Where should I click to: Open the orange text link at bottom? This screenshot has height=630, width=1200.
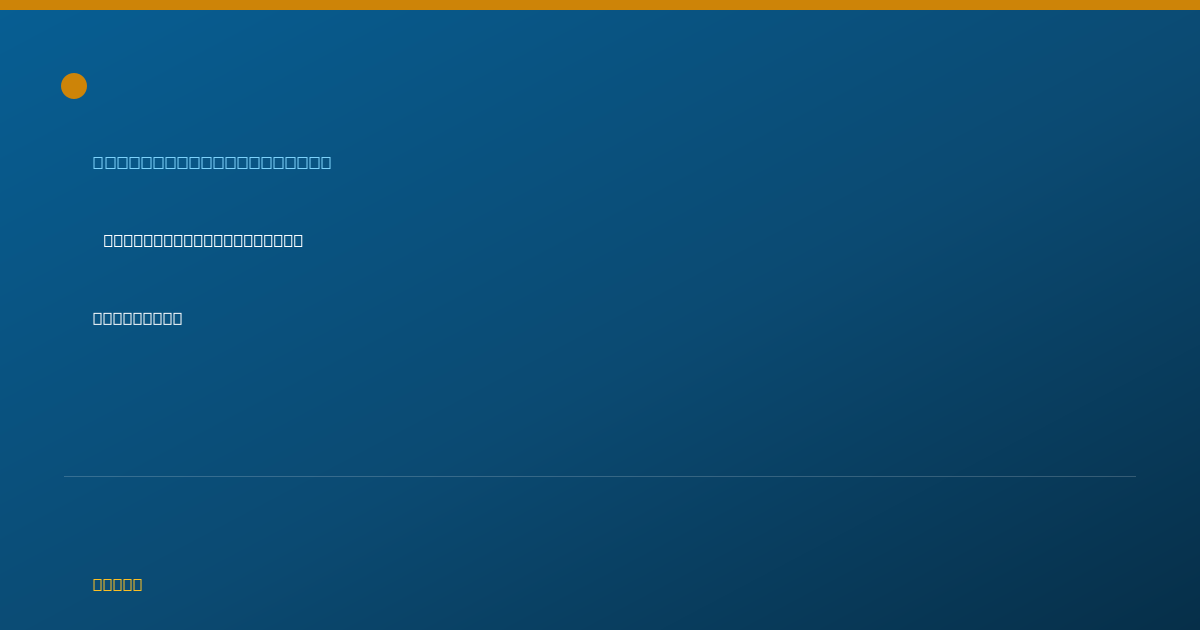coord(118,584)
